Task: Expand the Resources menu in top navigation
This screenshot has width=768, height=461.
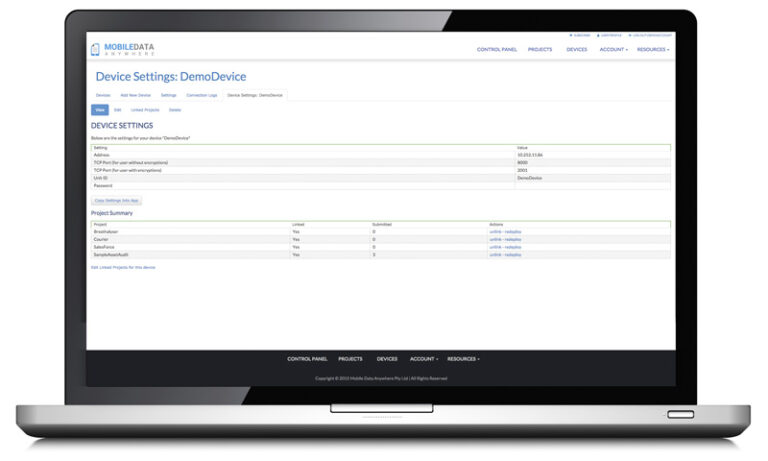Action: [653, 49]
